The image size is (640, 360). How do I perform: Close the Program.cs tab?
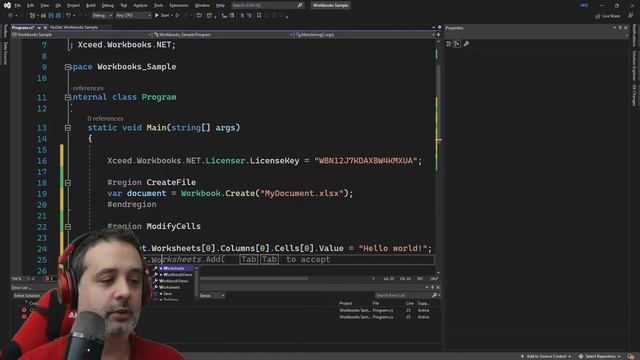tap(45, 27)
